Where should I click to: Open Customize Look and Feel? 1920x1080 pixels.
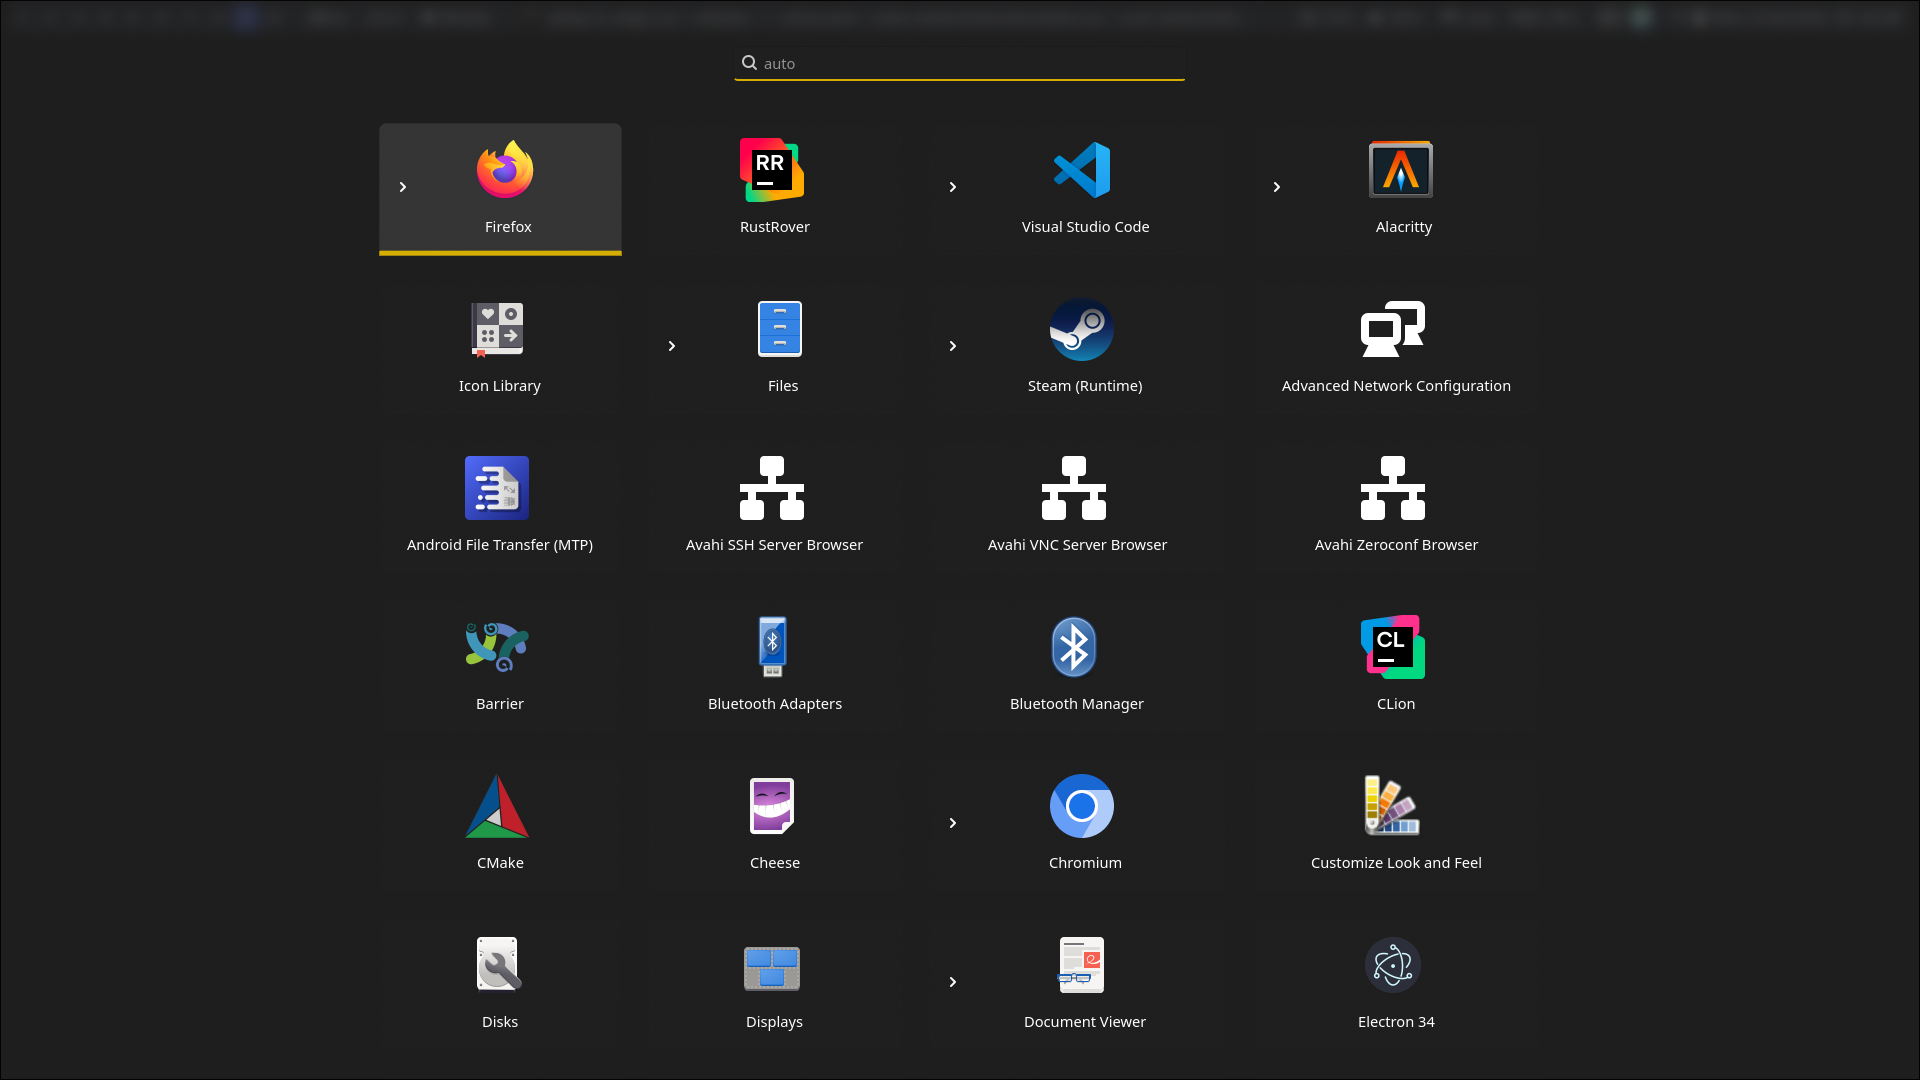1392,807
